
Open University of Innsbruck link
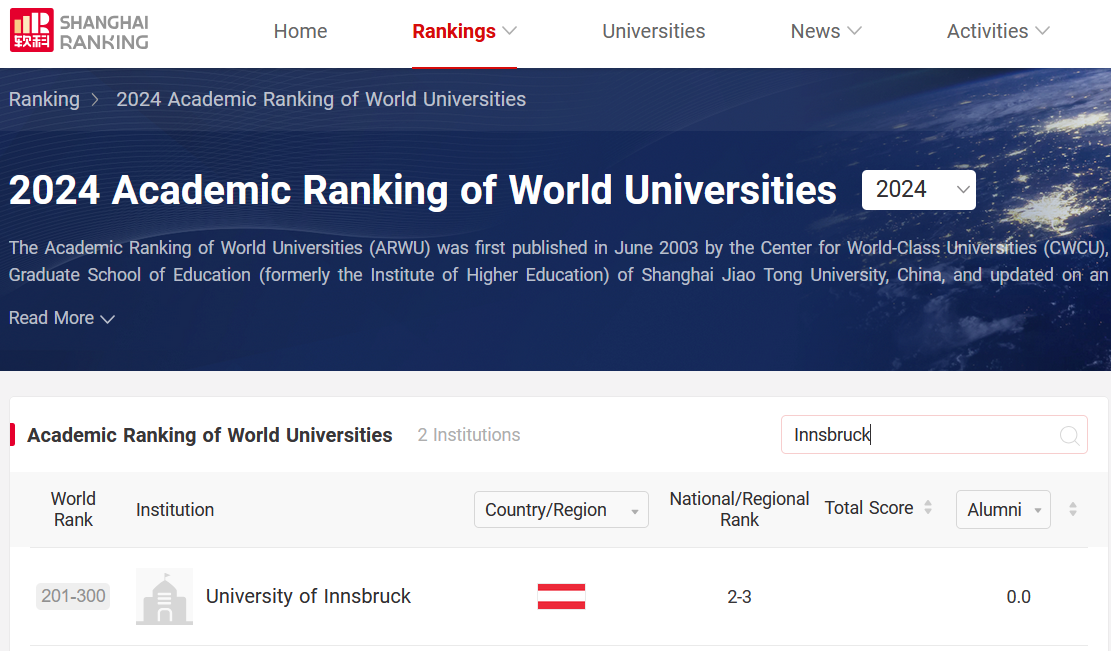[x=308, y=596]
